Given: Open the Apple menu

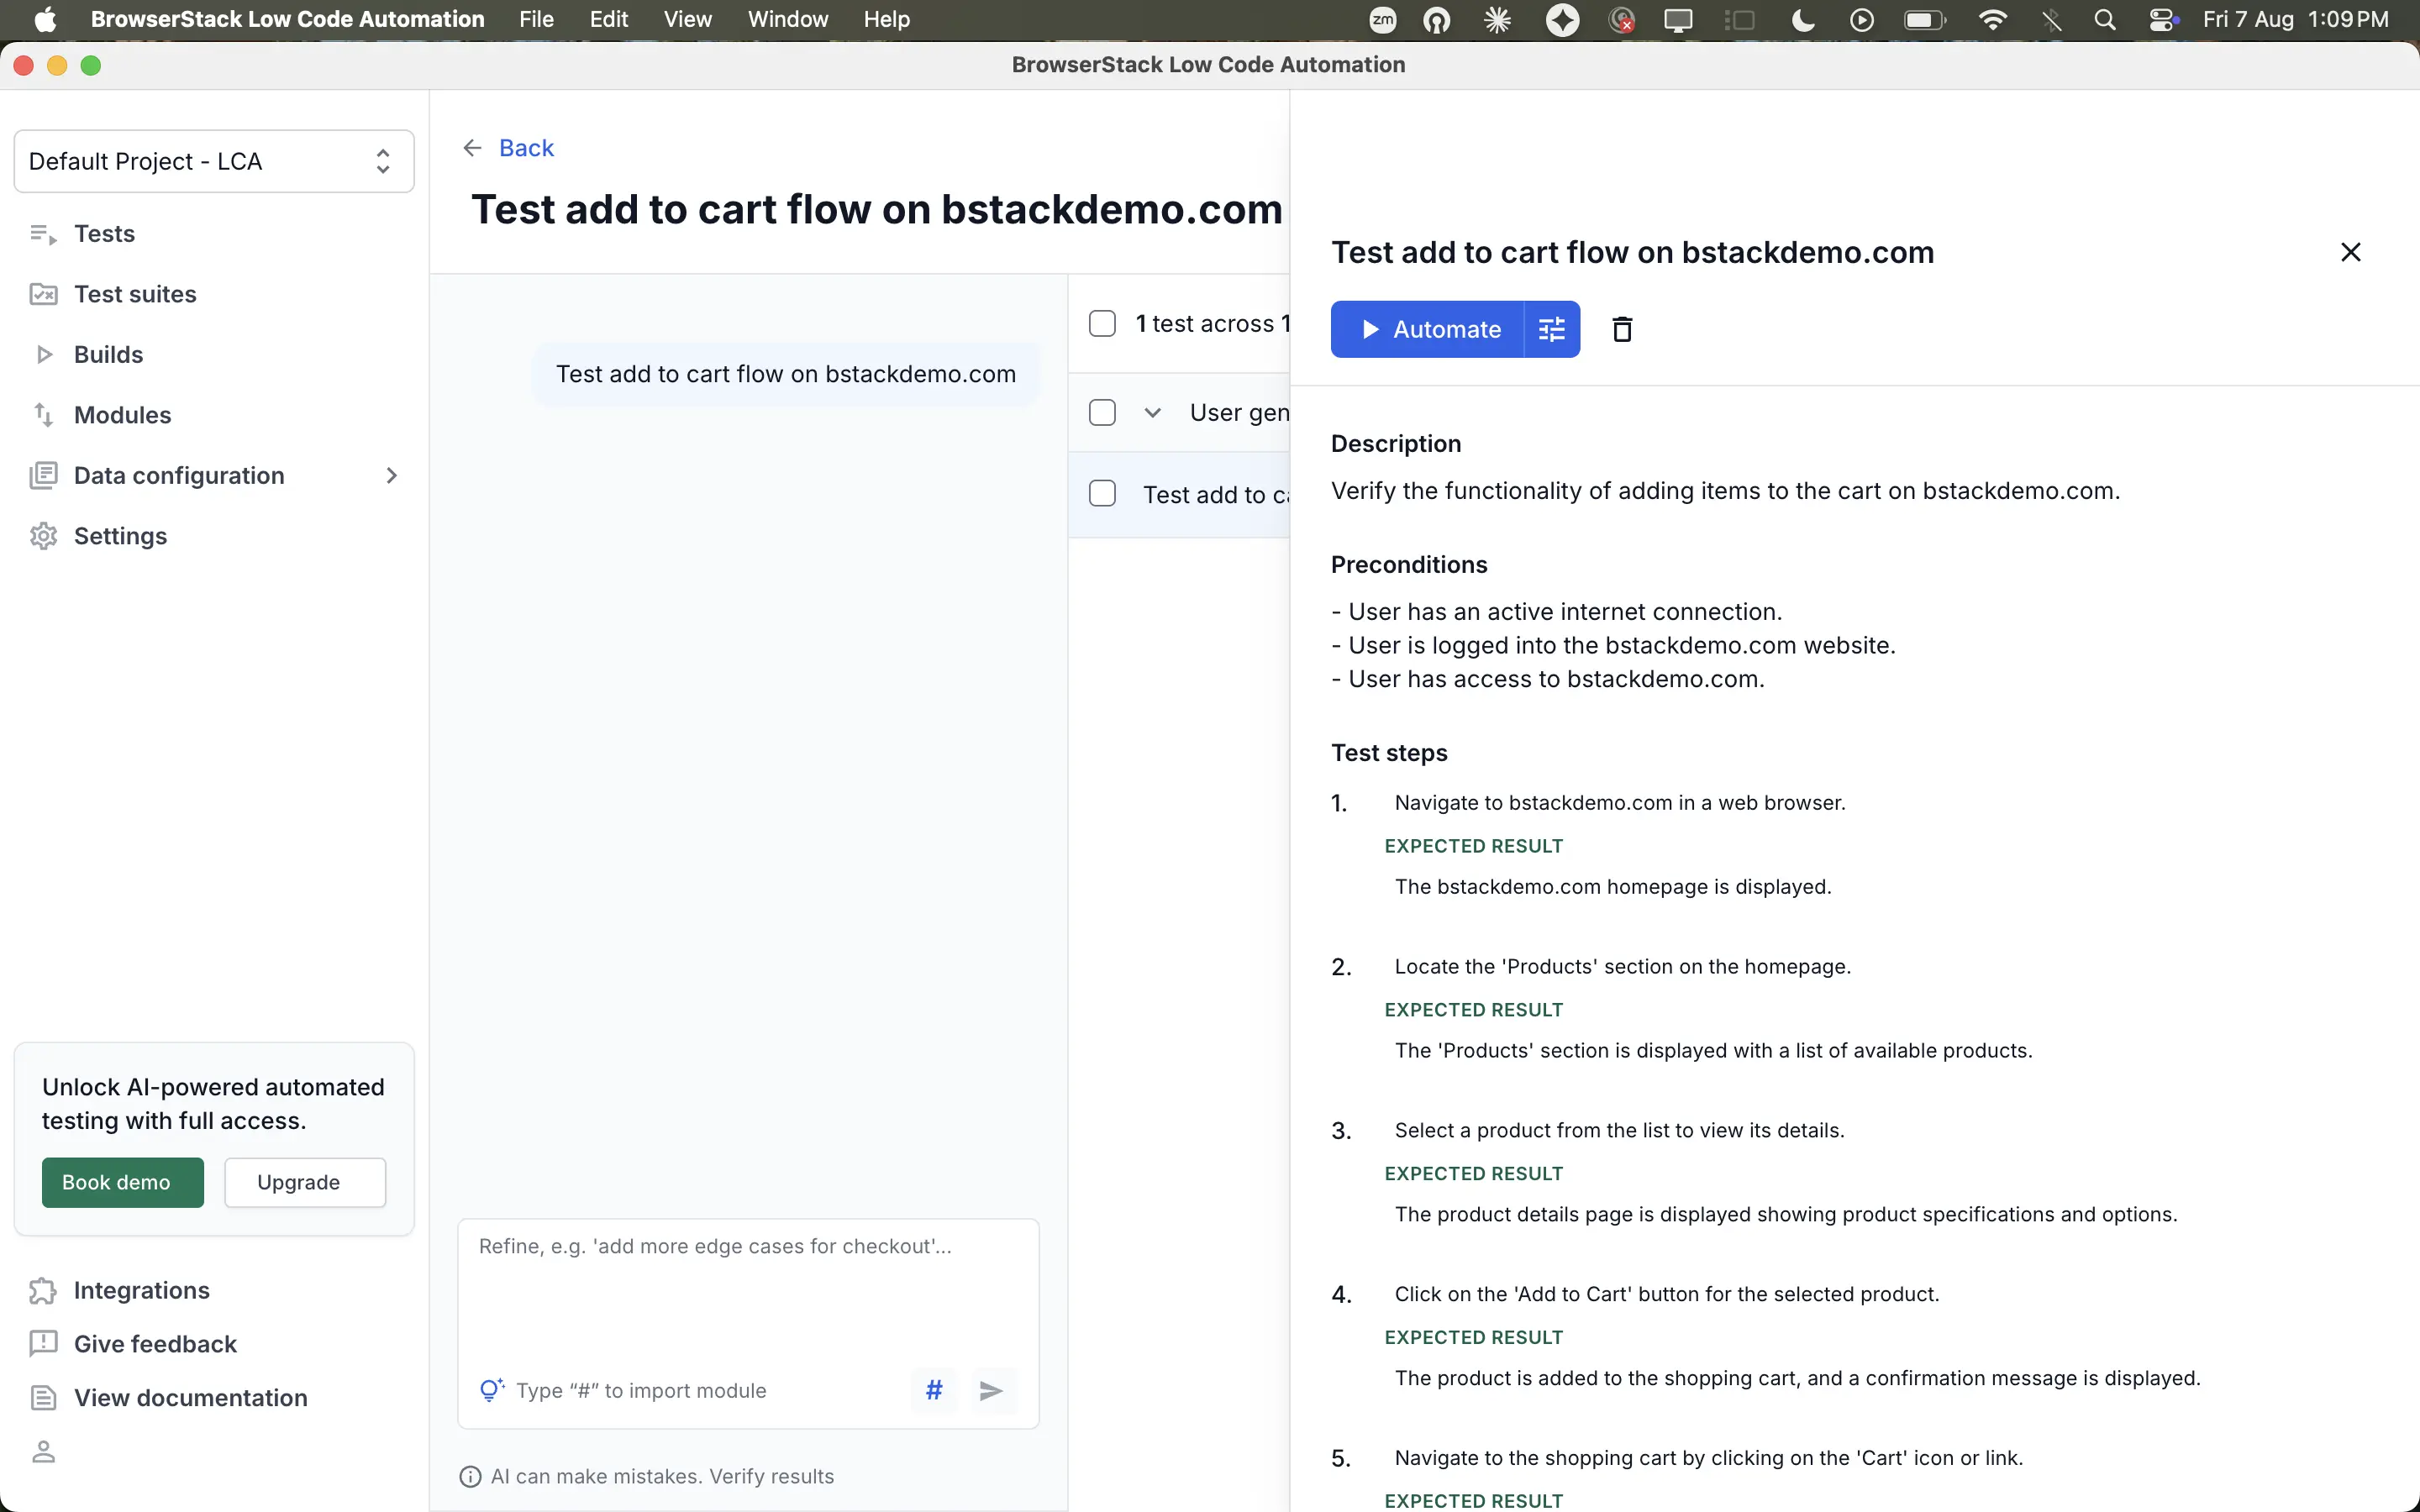Looking at the screenshot, I should point(45,19).
